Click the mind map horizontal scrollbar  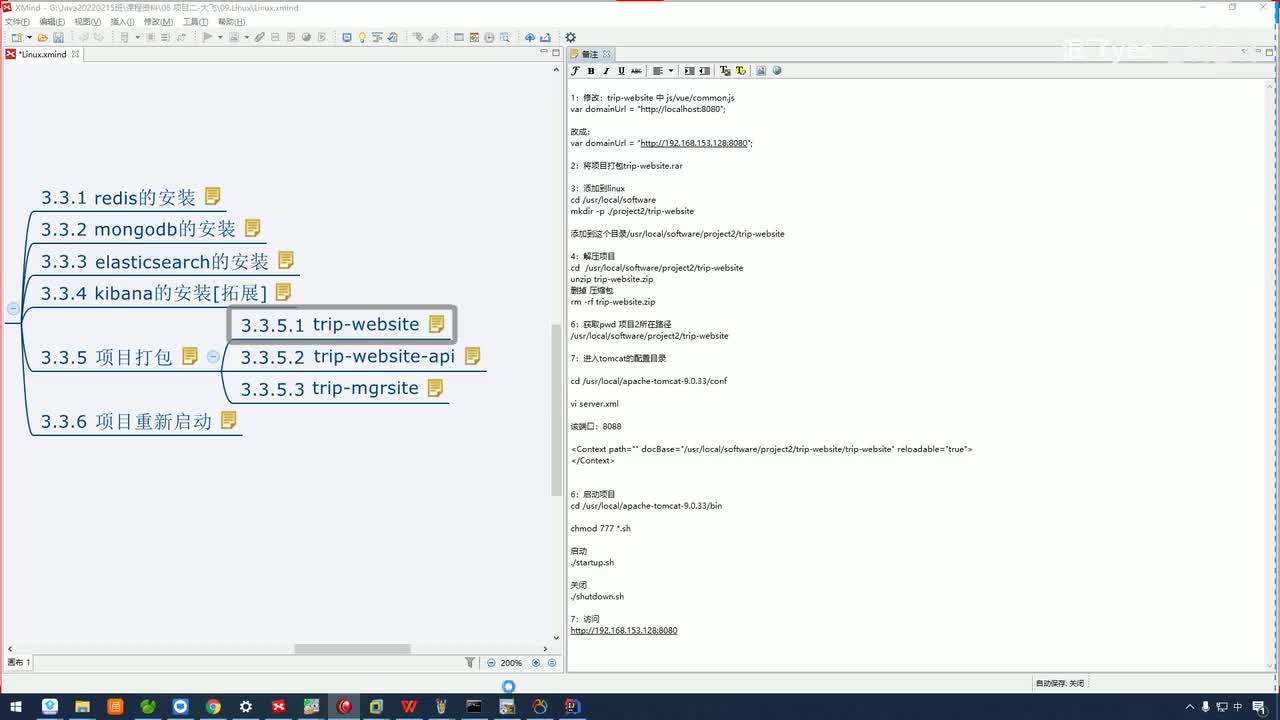click(x=352, y=649)
